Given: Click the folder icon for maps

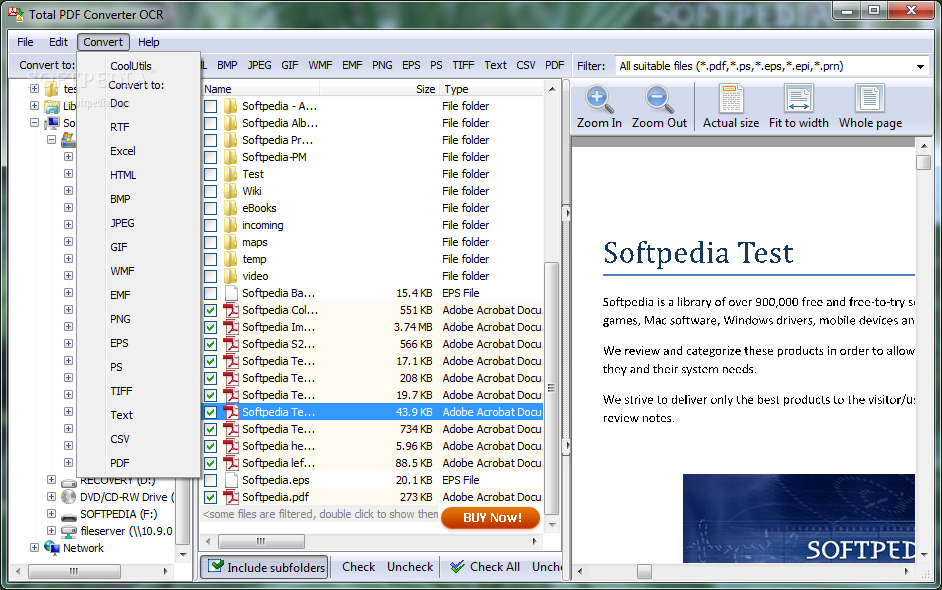Looking at the screenshot, I should [x=231, y=242].
